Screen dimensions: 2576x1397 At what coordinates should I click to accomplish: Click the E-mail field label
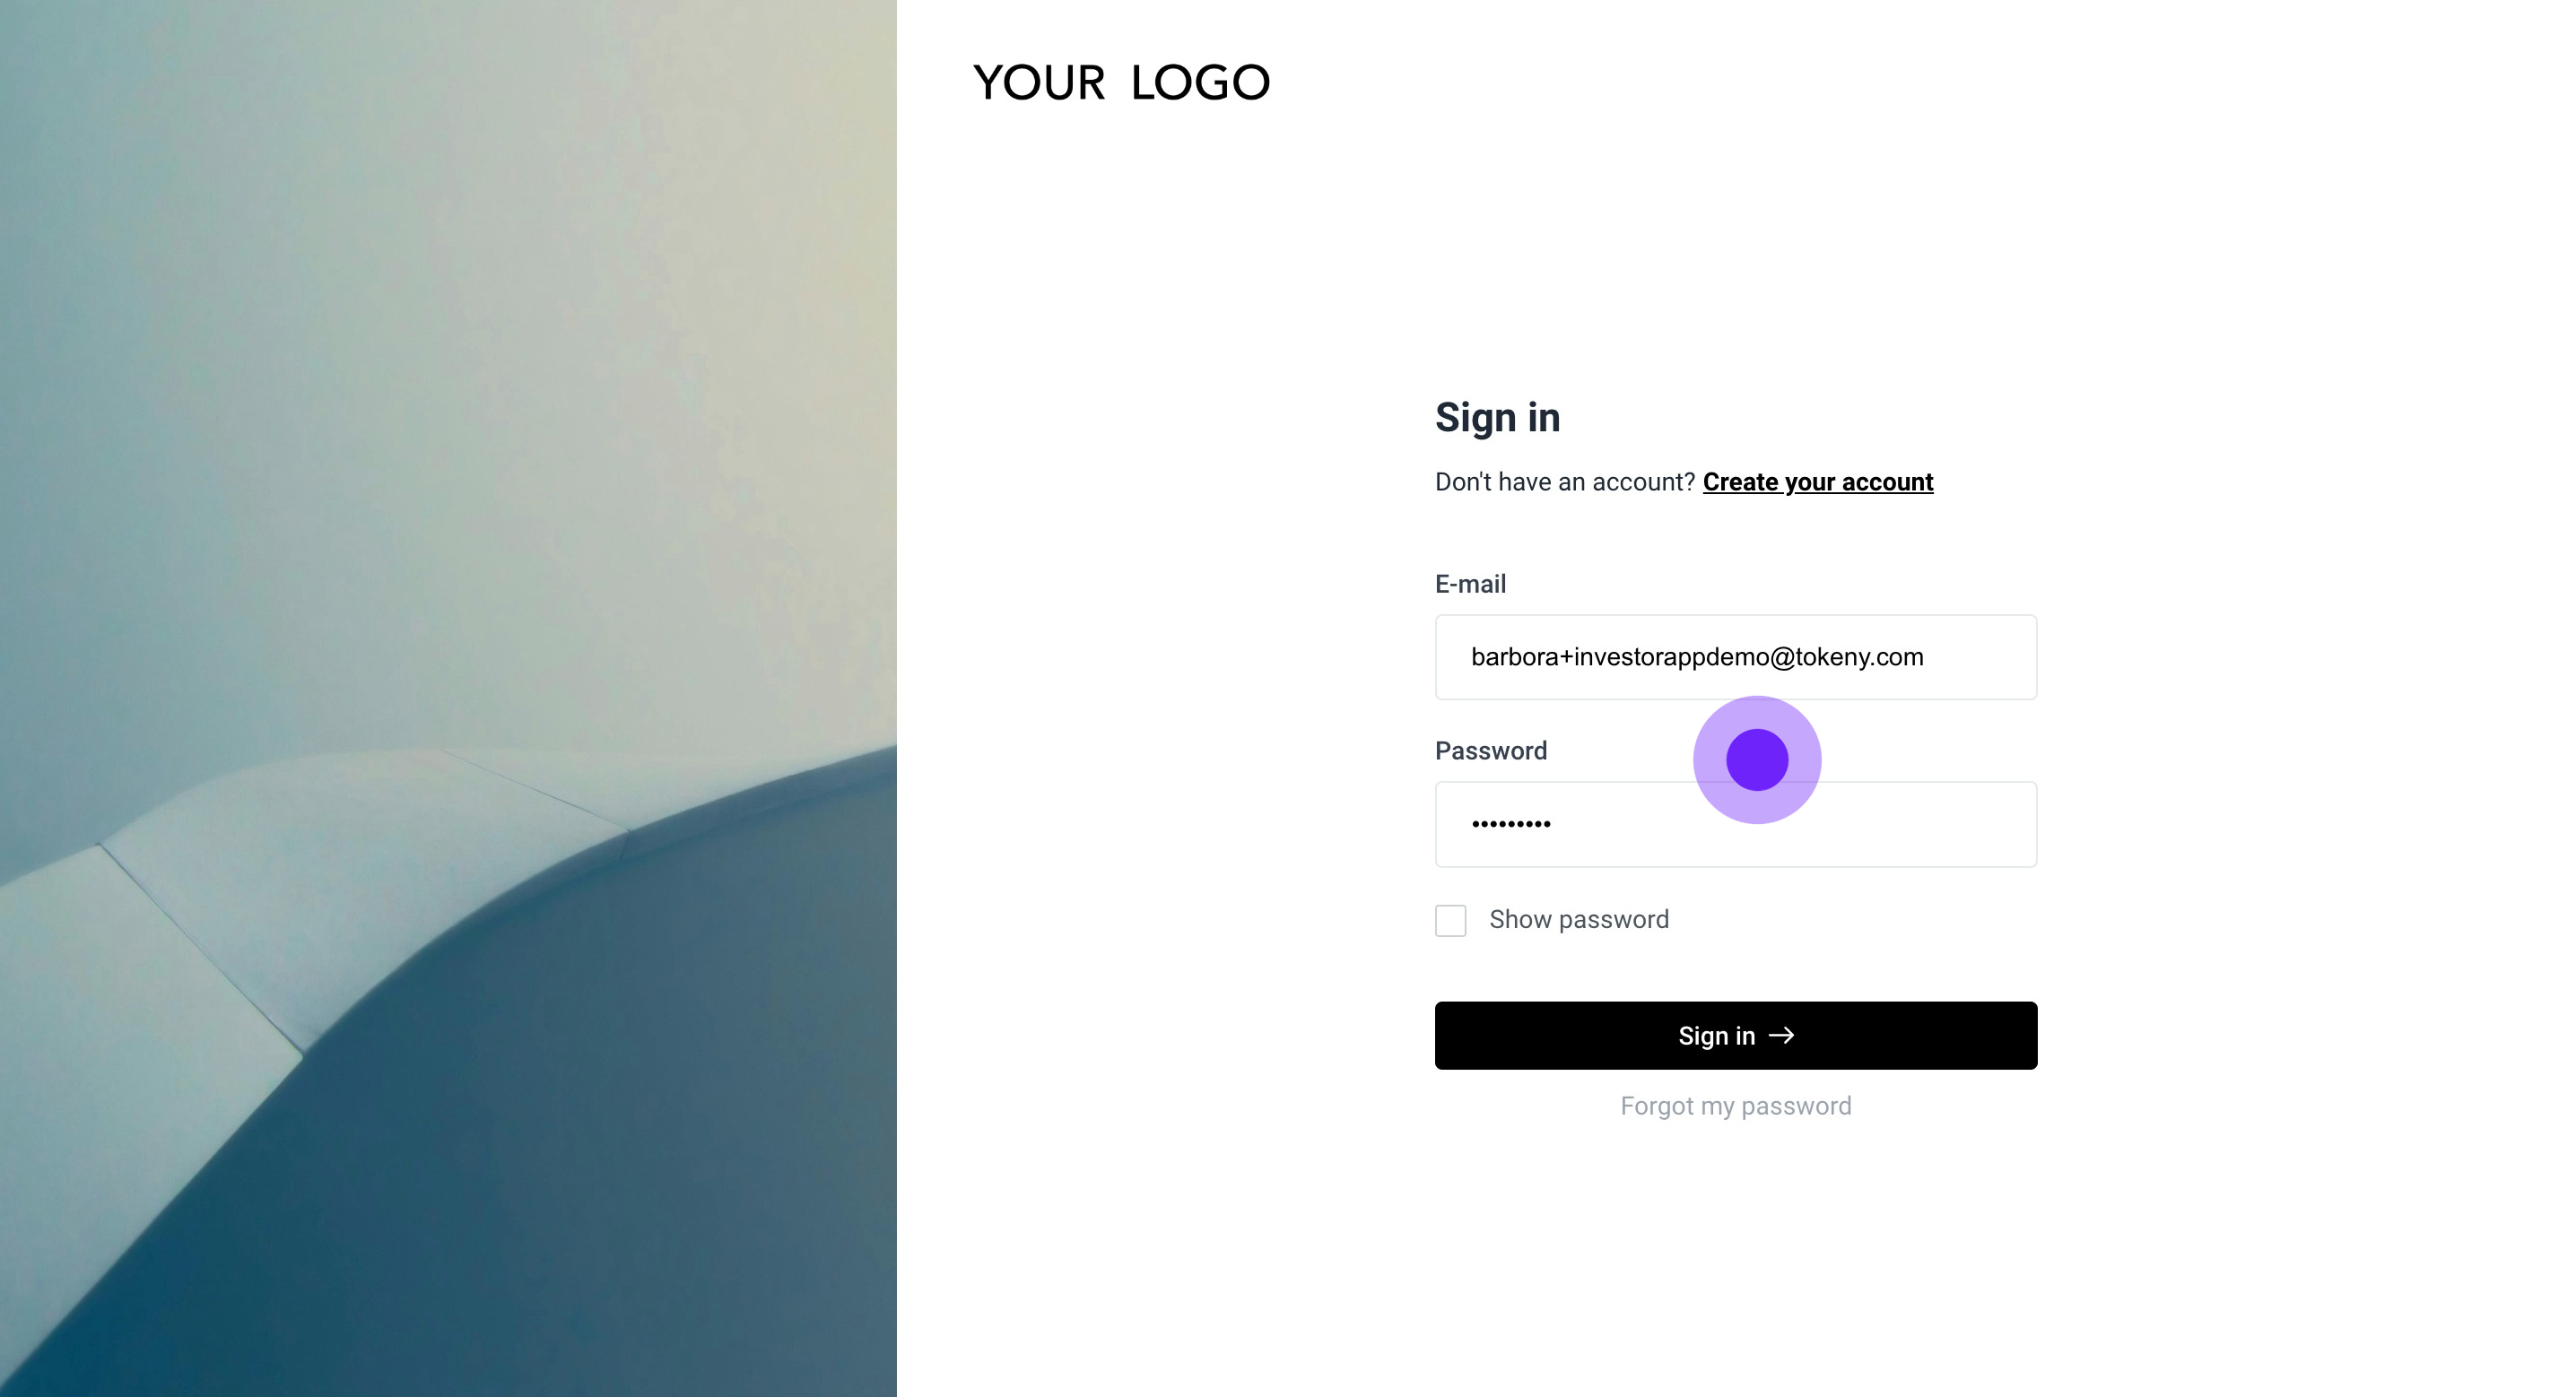pyautogui.click(x=1470, y=584)
